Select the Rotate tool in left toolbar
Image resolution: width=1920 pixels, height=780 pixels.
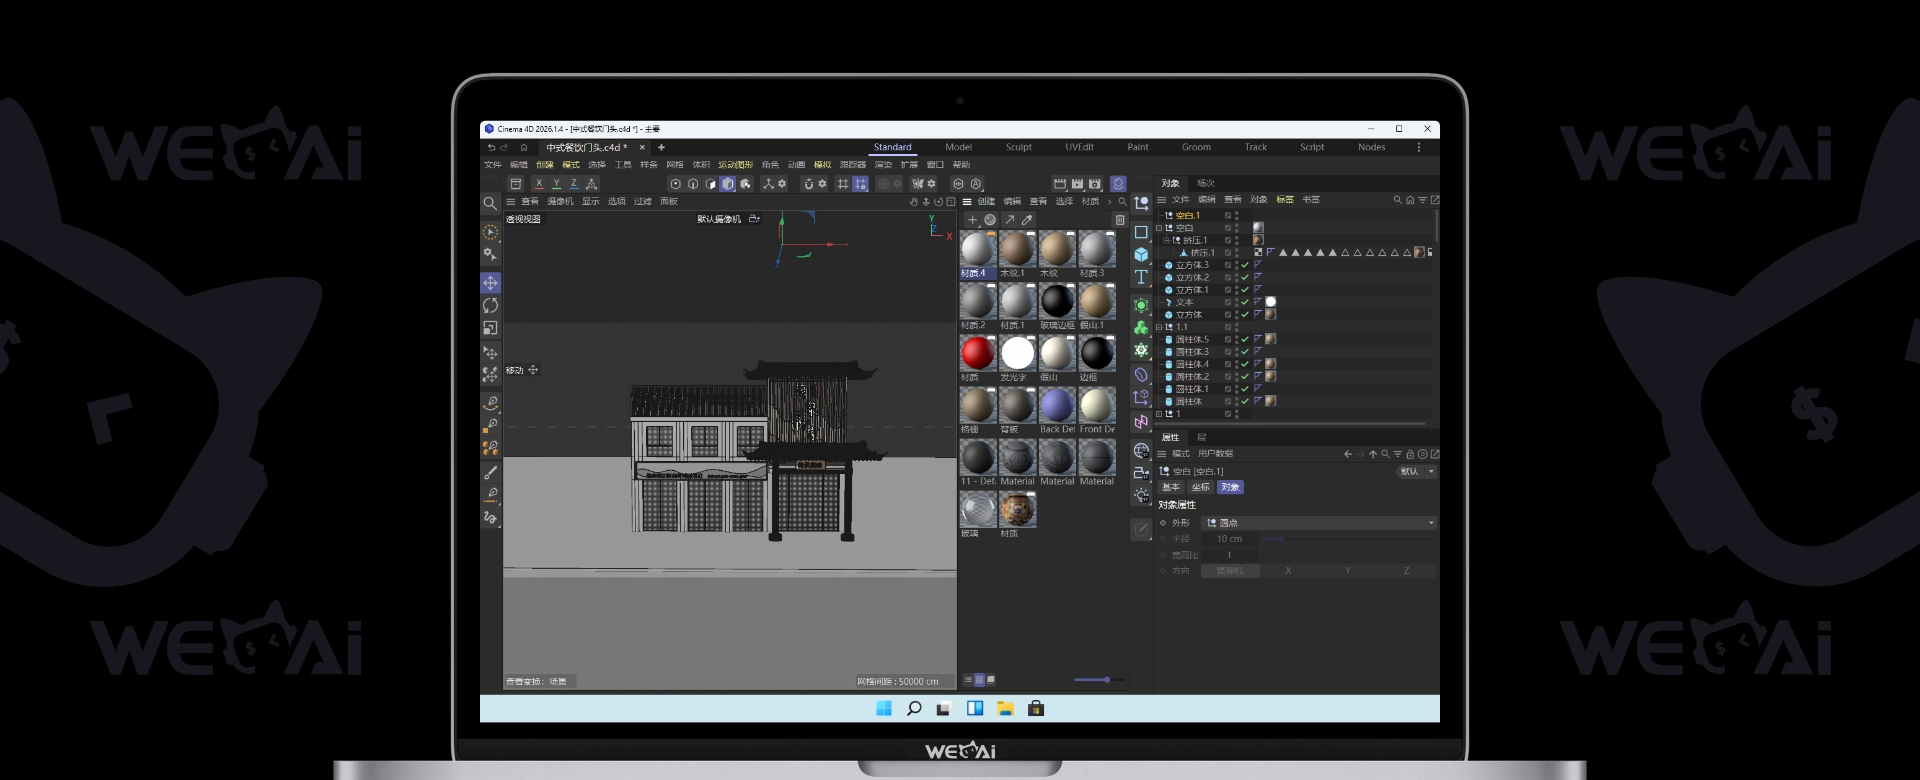pyautogui.click(x=490, y=305)
